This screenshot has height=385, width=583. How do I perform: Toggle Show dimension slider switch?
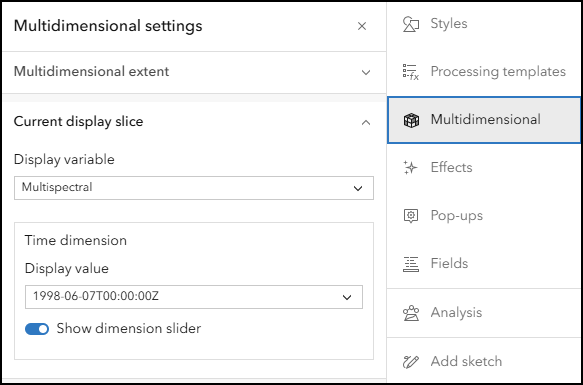tap(37, 329)
